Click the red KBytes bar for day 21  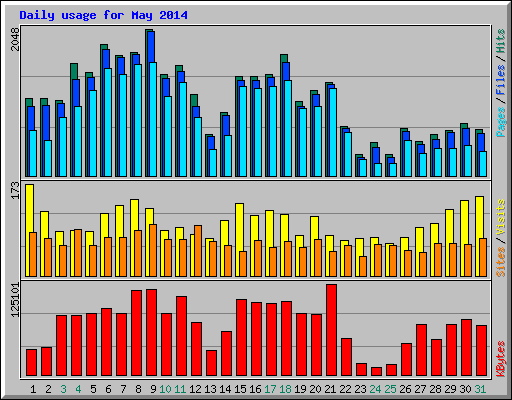pyautogui.click(x=331, y=330)
